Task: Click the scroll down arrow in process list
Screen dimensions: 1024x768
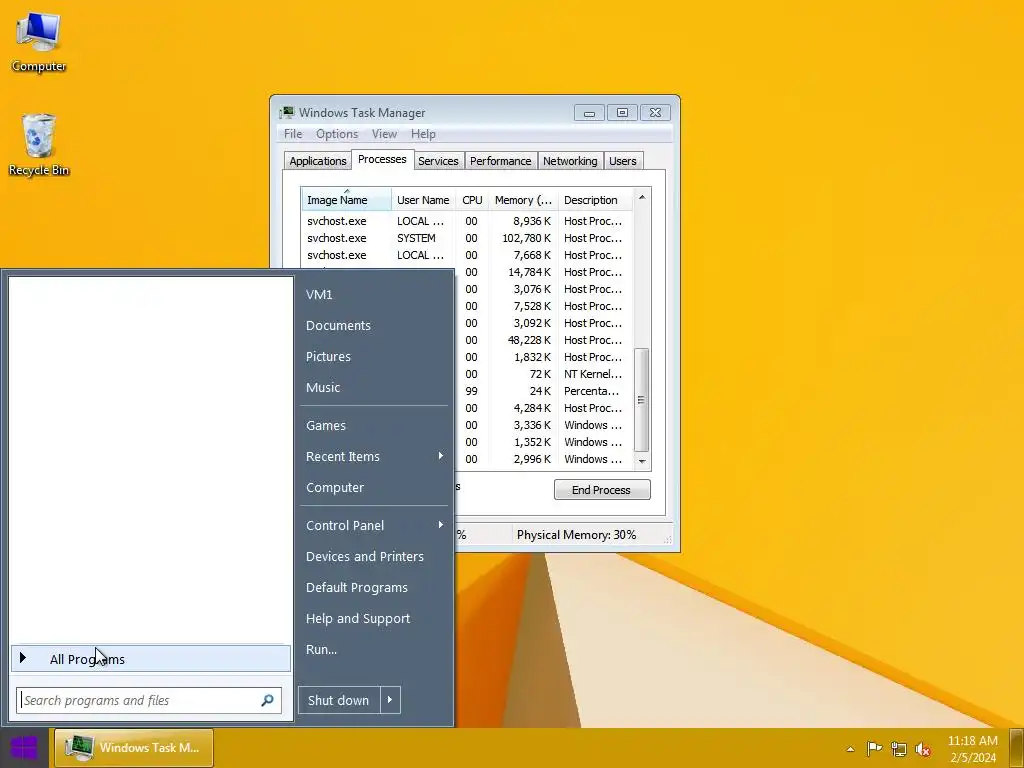Action: tap(641, 461)
